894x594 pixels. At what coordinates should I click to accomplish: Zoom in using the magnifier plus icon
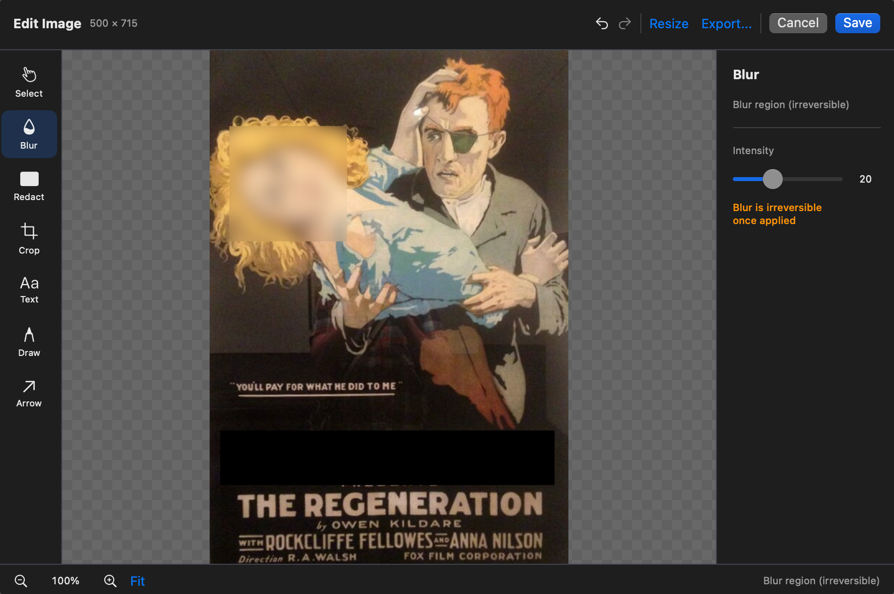point(110,580)
